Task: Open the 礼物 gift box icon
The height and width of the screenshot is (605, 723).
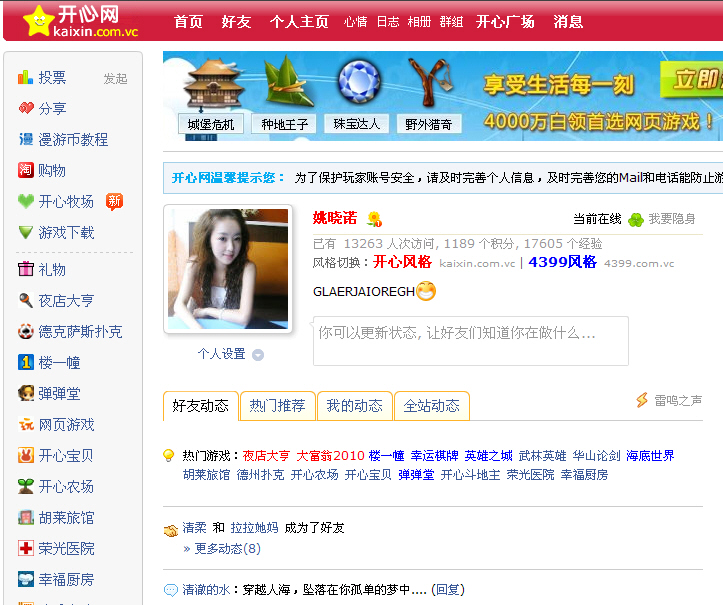Action: click(x=26, y=269)
